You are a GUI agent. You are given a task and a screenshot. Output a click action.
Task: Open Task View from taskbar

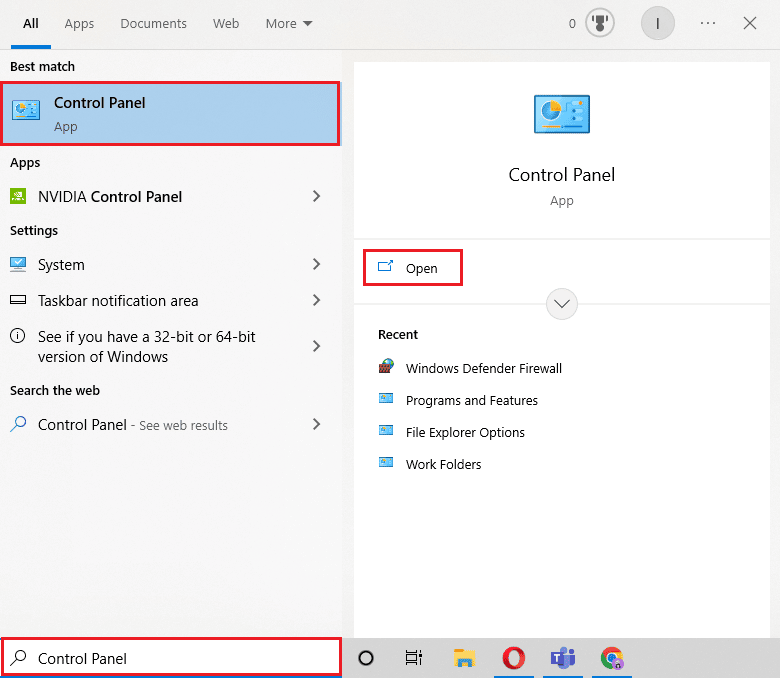point(413,658)
